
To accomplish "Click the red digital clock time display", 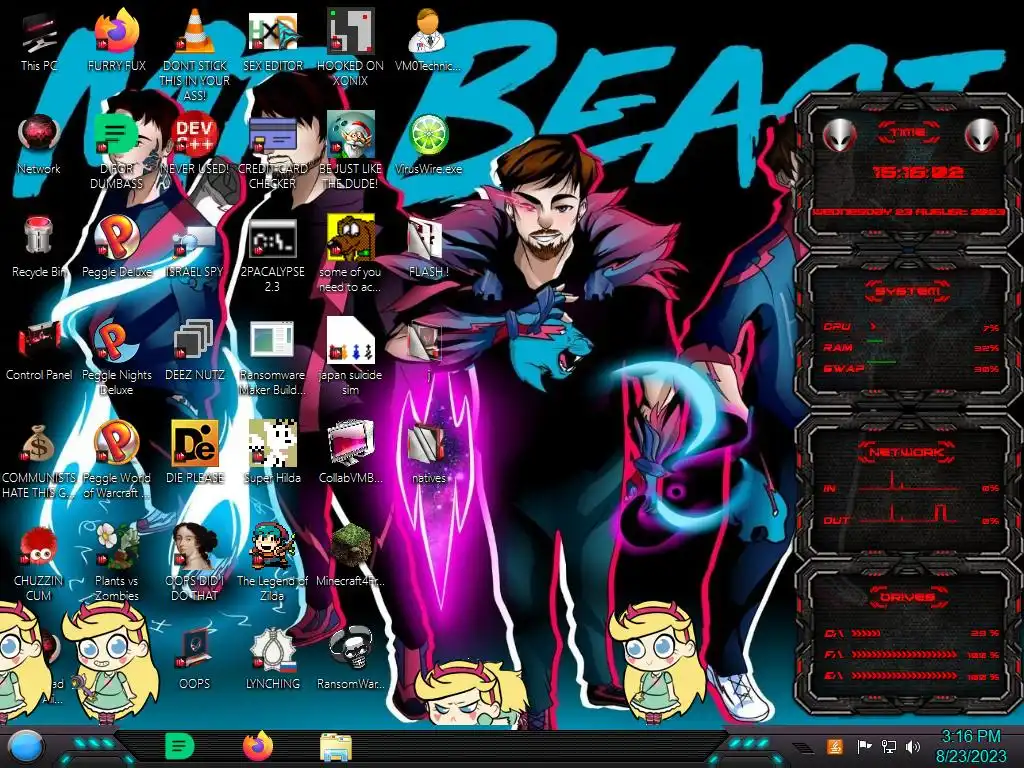I will (918, 172).
